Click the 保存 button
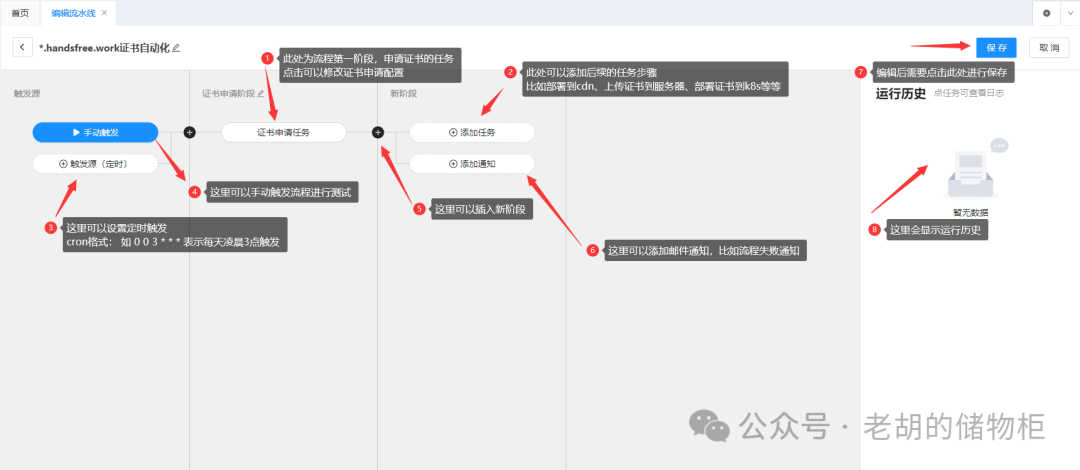Screen dimensions: 1080x470 click(x=996, y=48)
